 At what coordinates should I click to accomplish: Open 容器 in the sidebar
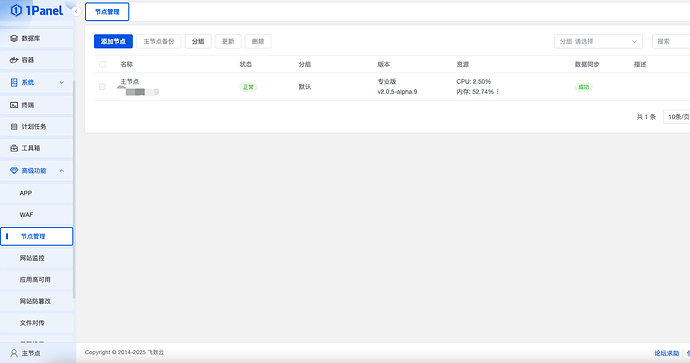click(x=37, y=60)
